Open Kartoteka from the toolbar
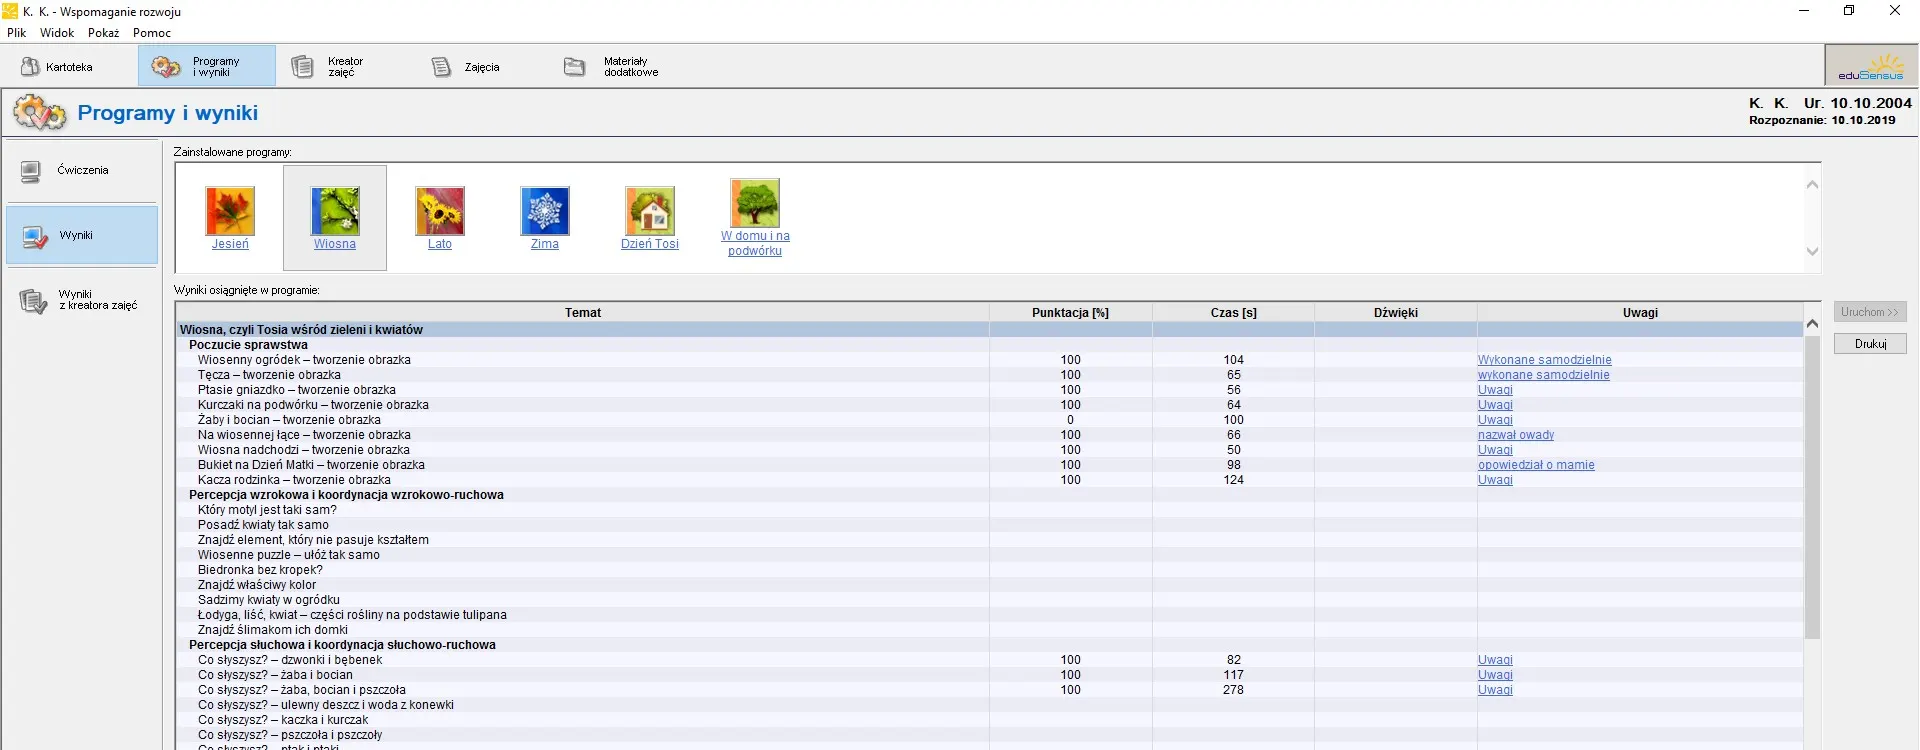This screenshot has height=750, width=1920. [x=58, y=67]
